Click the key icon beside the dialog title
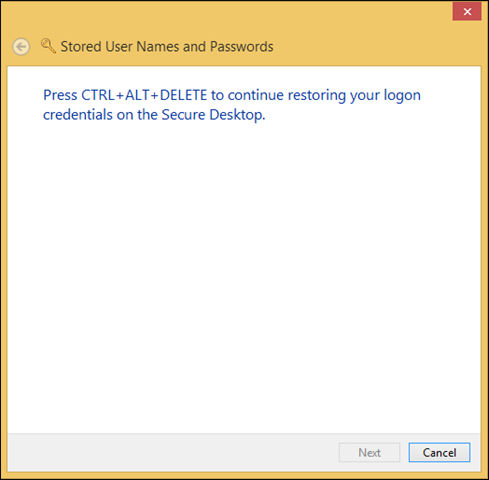 pos(48,46)
